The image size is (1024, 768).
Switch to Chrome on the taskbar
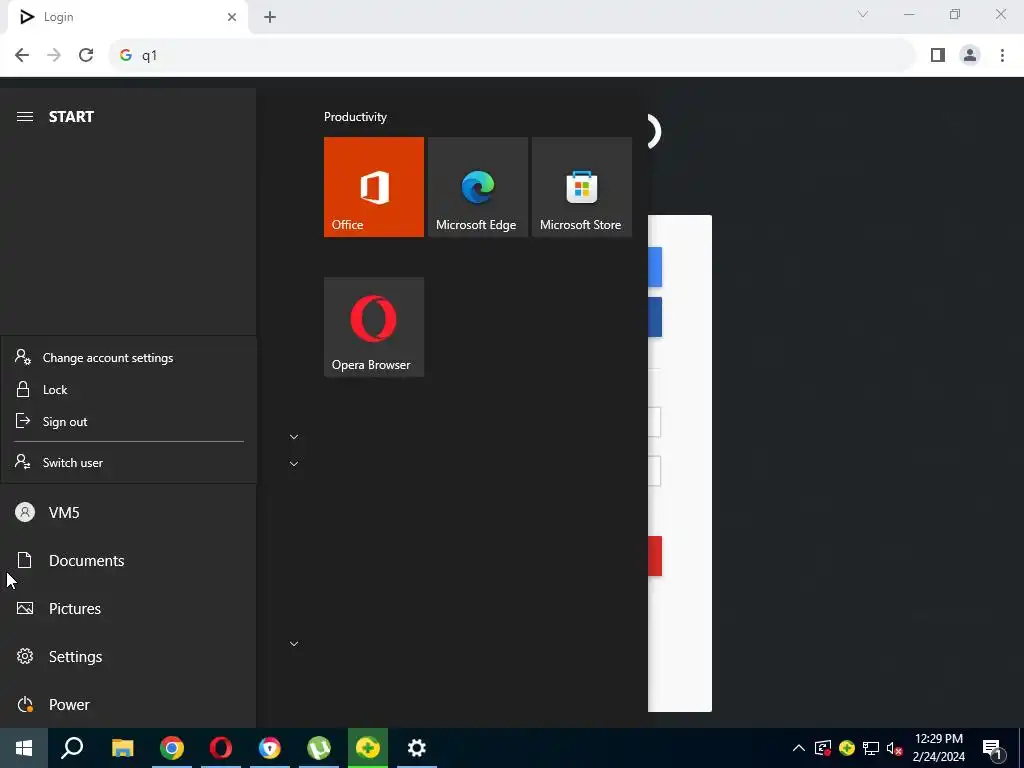coord(172,748)
